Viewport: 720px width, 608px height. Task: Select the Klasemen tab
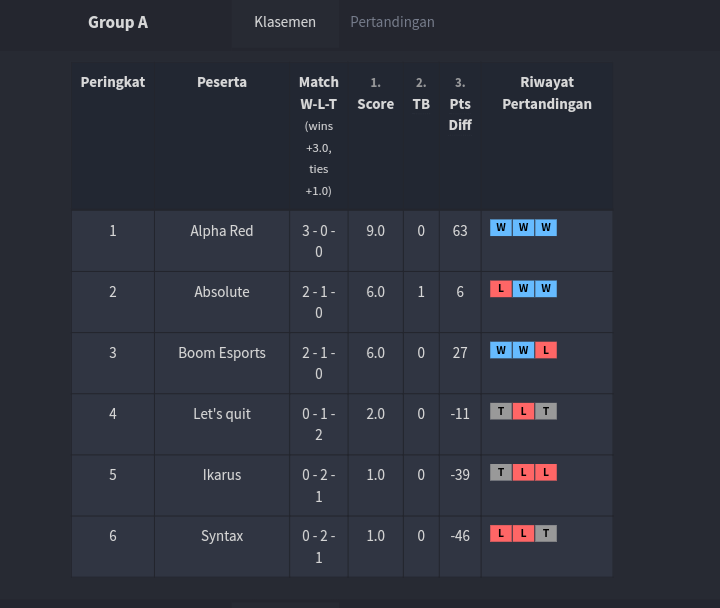[285, 22]
